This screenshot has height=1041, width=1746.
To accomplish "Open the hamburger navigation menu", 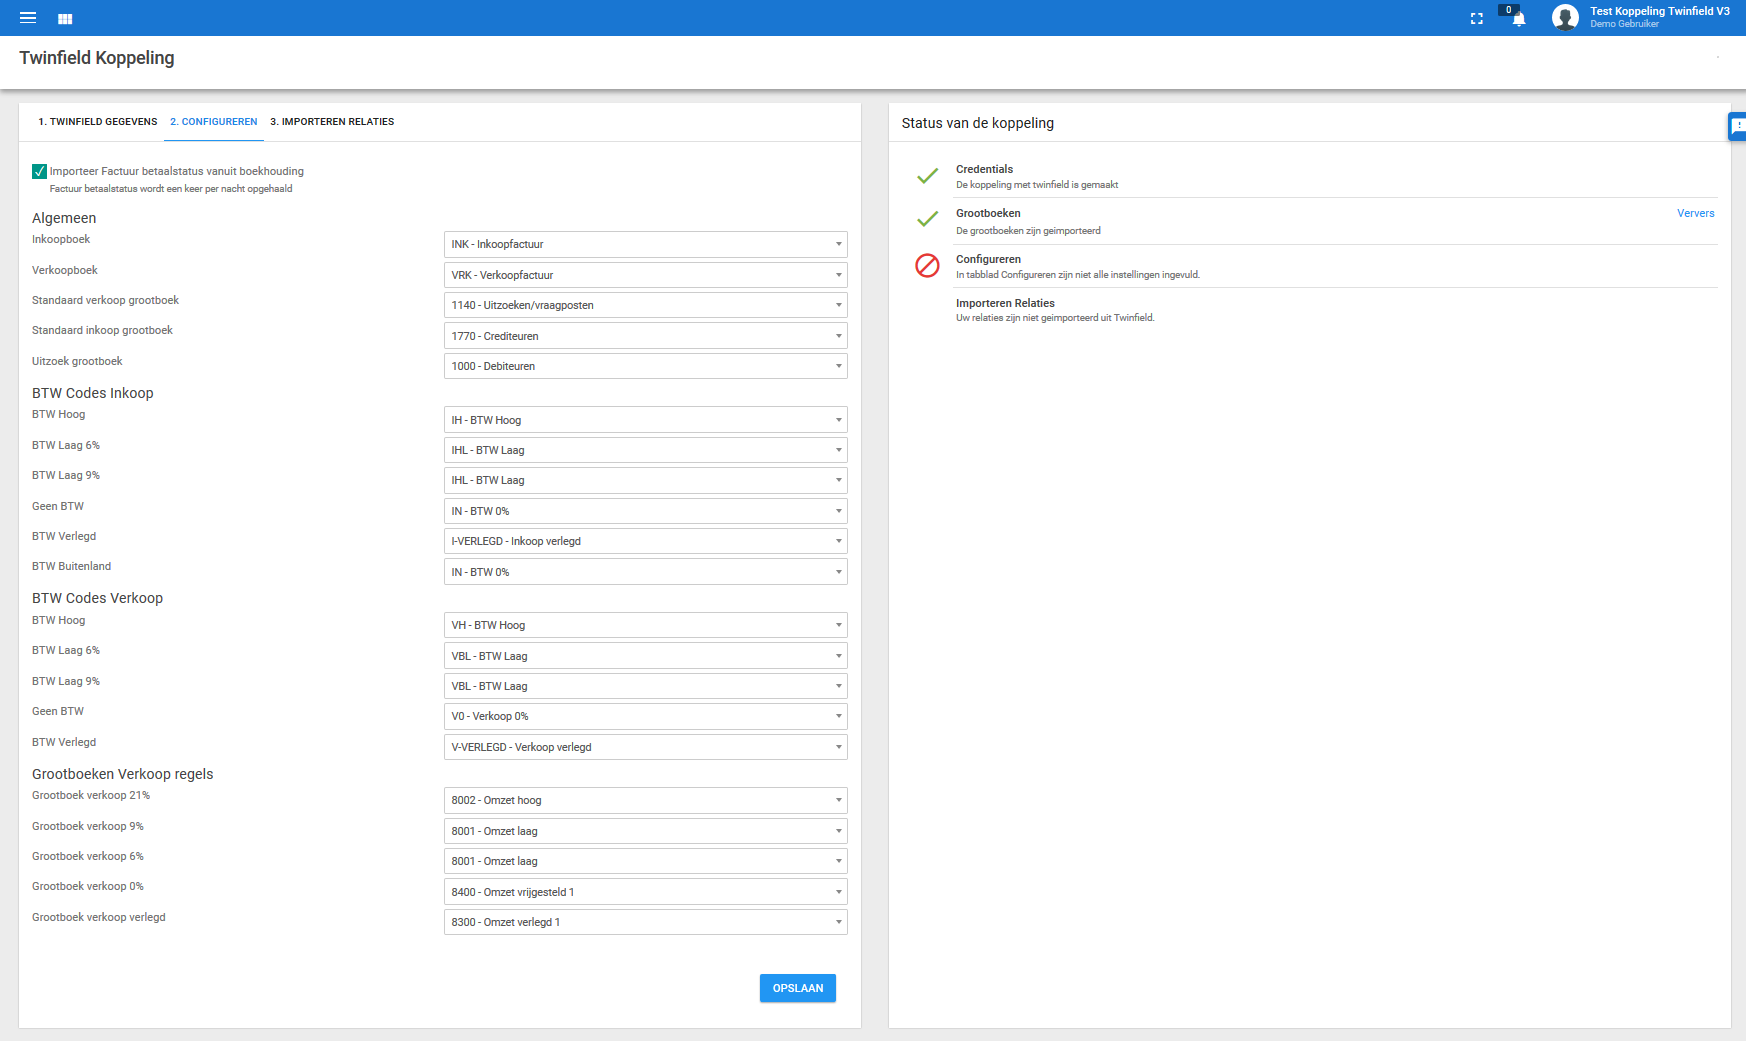I will pyautogui.click(x=28, y=18).
